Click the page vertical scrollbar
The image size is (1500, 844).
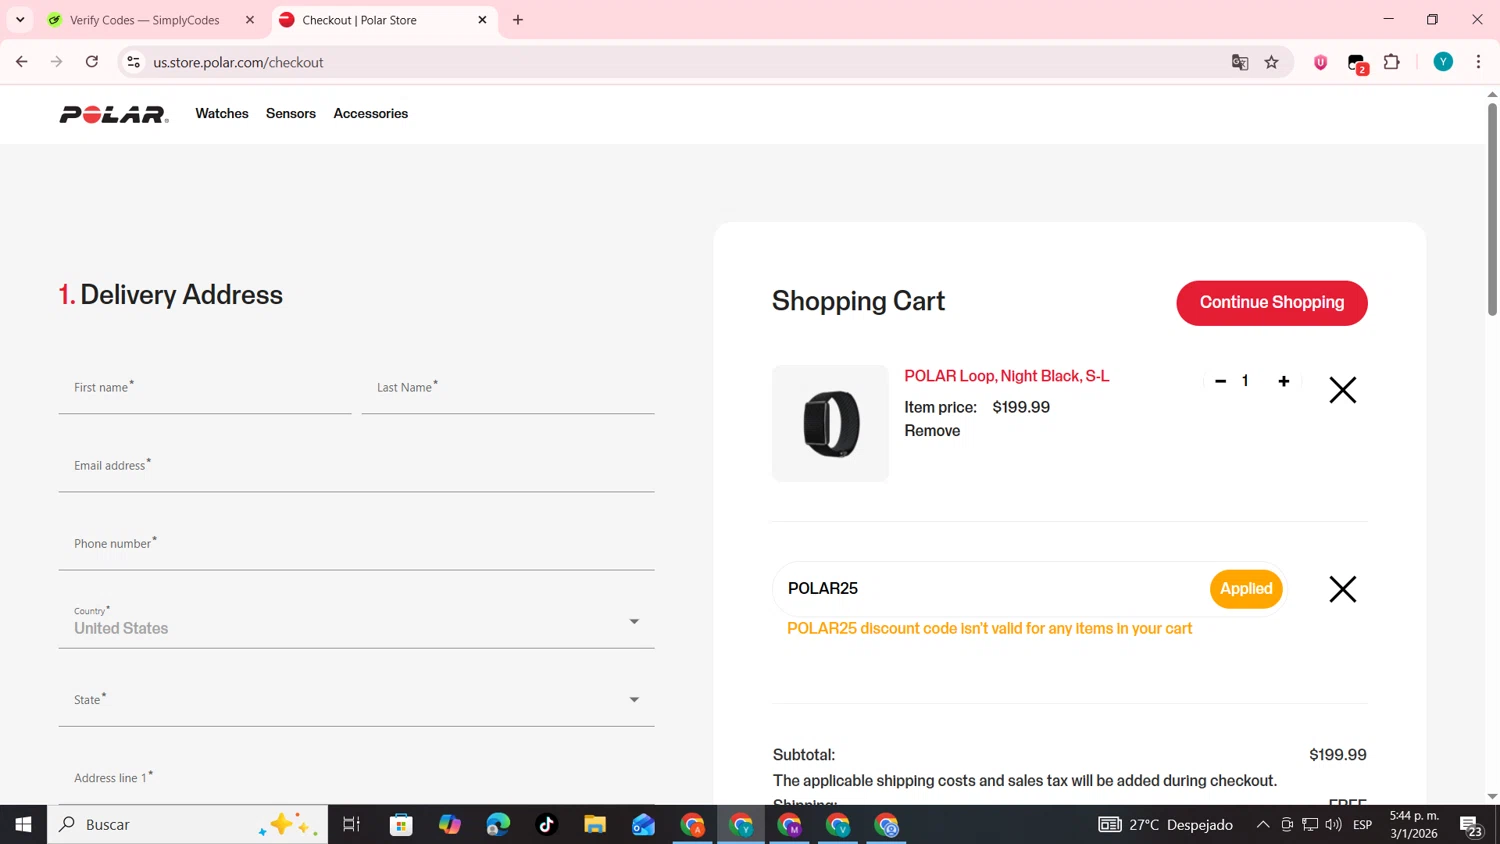point(1492,210)
